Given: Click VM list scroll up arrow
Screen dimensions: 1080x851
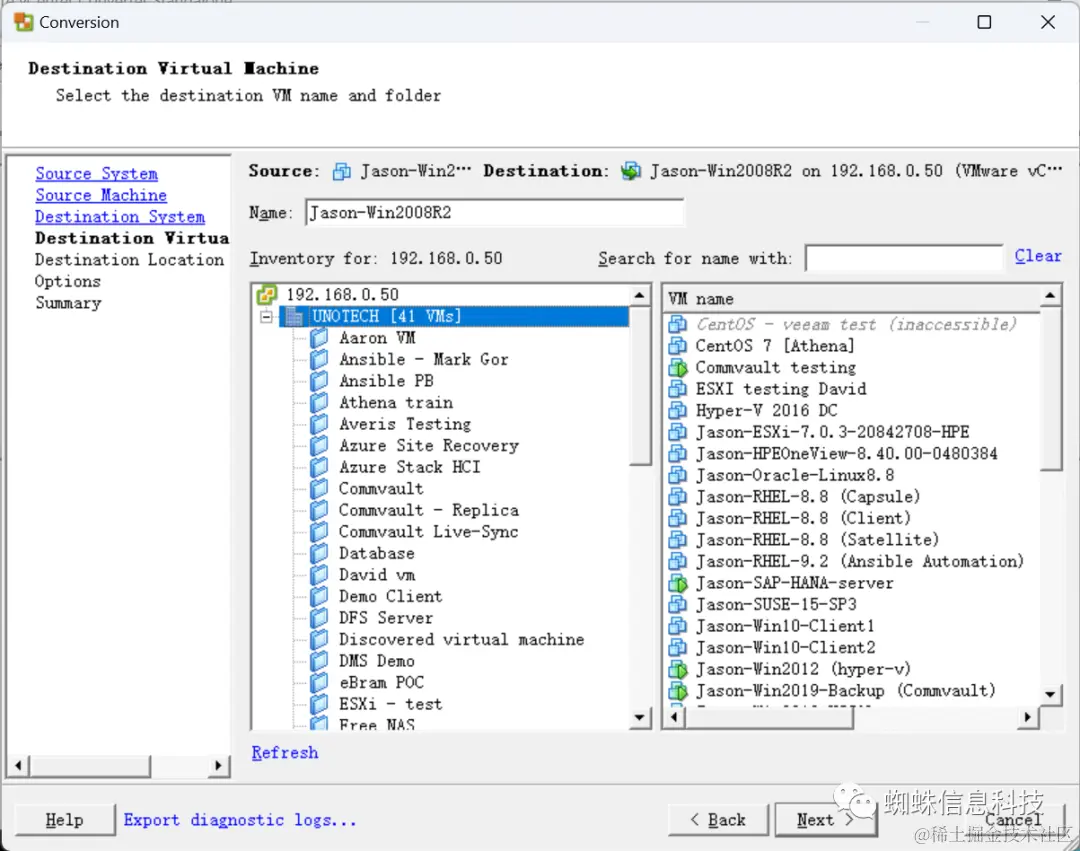Looking at the screenshot, I should tap(1050, 296).
